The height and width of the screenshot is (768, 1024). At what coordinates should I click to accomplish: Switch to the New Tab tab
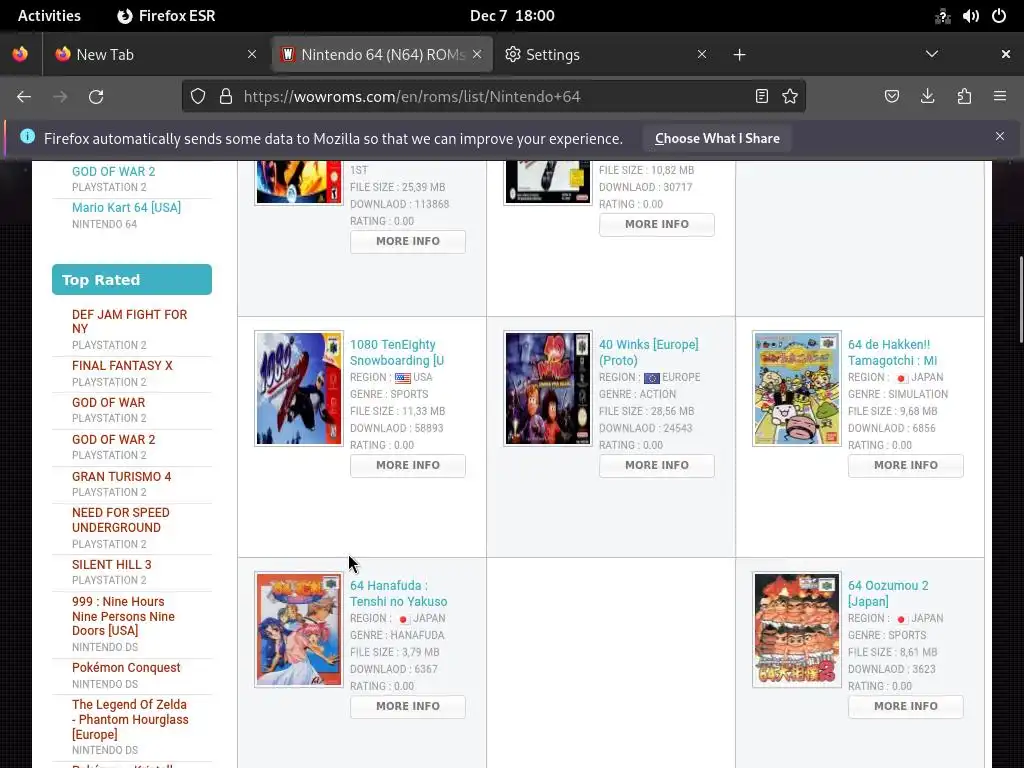click(157, 54)
